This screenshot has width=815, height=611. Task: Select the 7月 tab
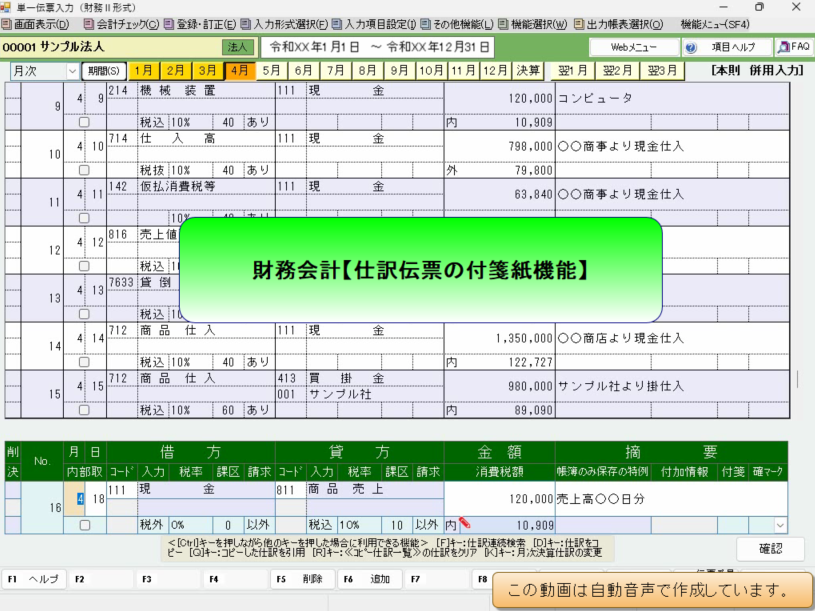[x=335, y=71]
